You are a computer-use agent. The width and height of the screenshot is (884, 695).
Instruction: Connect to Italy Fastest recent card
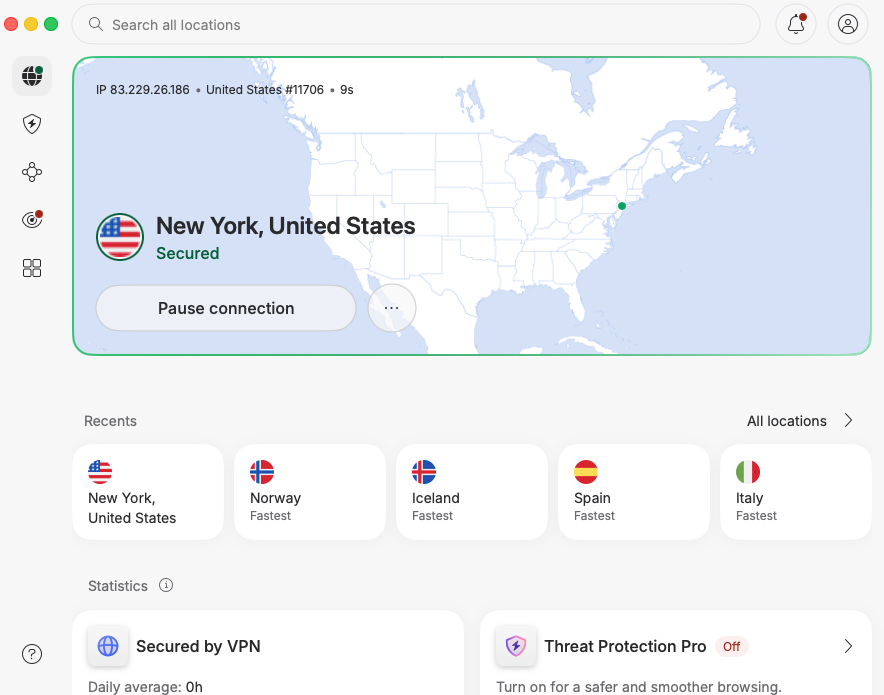pyautogui.click(x=796, y=492)
